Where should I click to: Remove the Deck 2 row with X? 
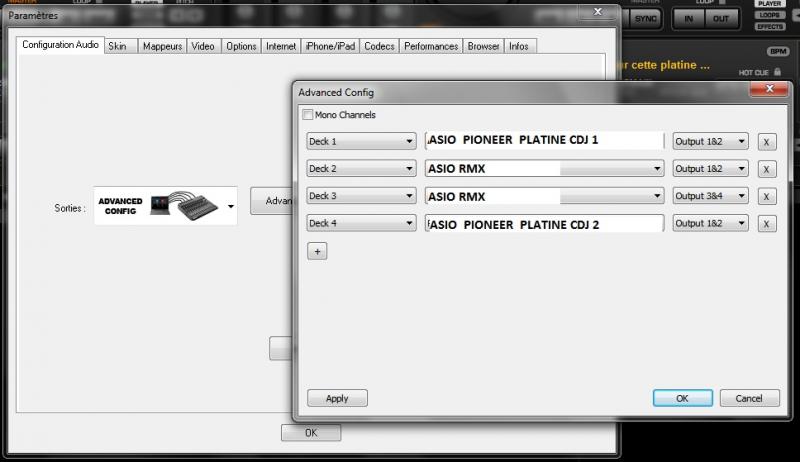(x=766, y=169)
